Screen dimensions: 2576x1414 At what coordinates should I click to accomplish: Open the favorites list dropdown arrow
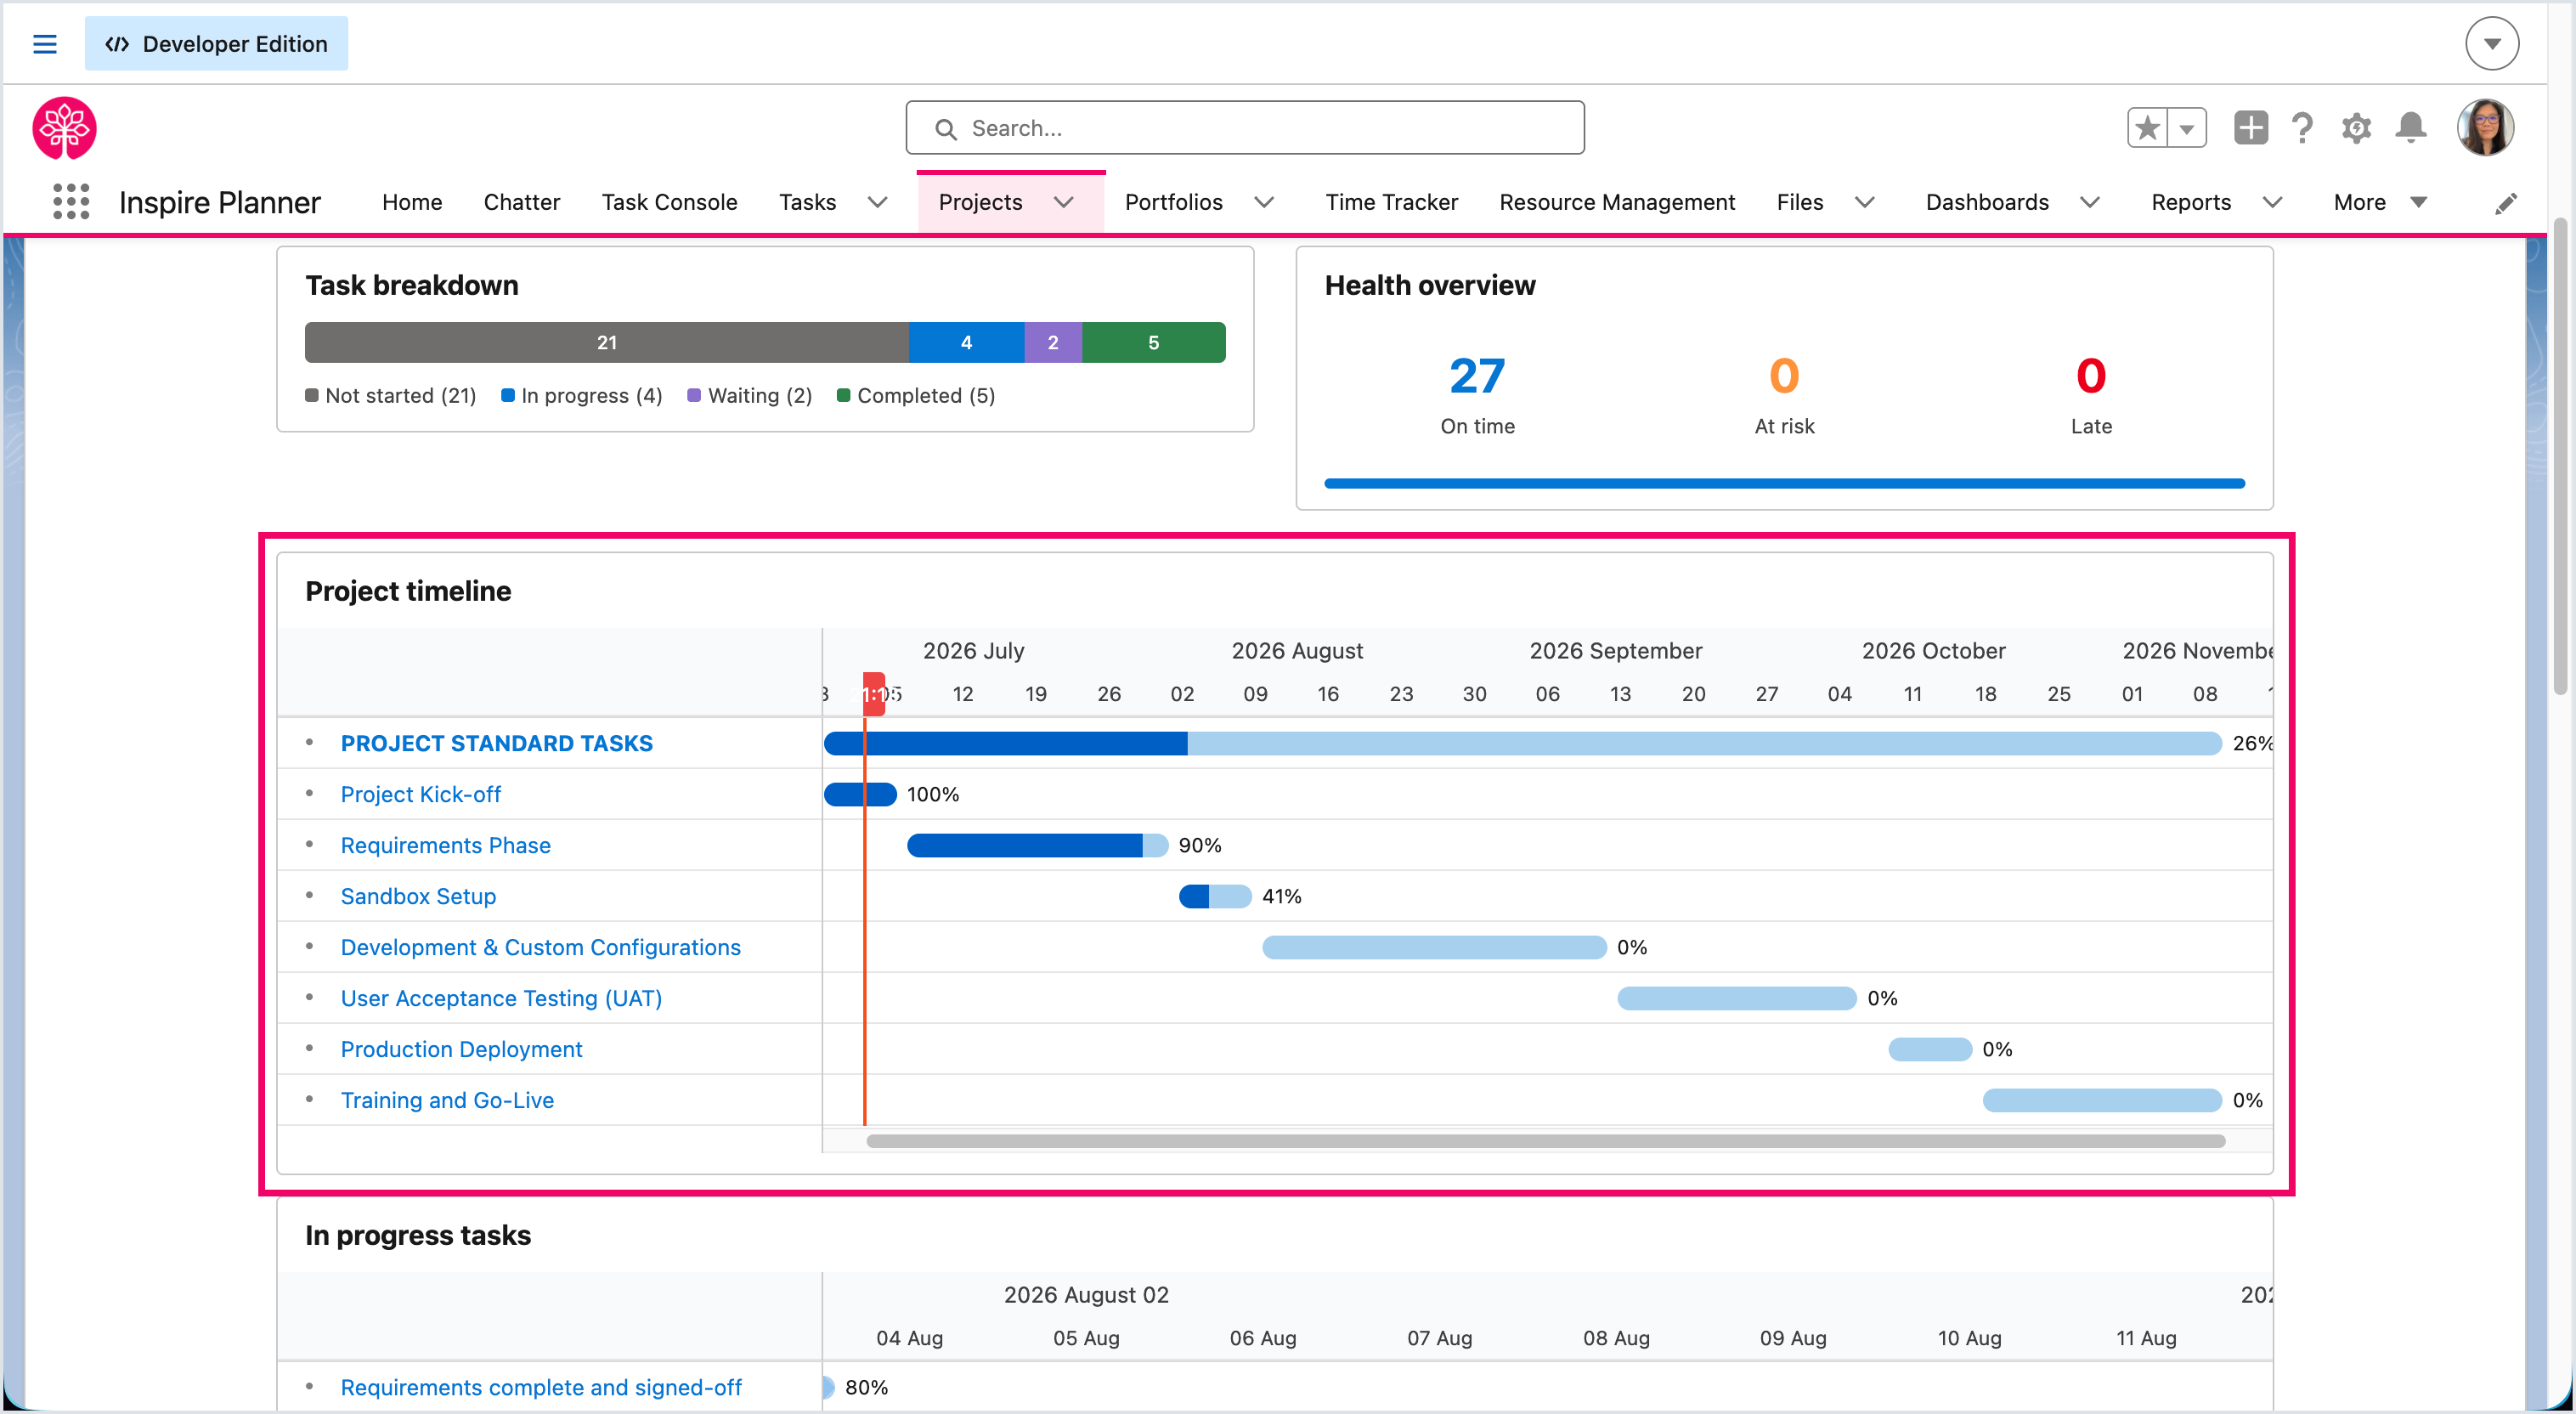2187,128
